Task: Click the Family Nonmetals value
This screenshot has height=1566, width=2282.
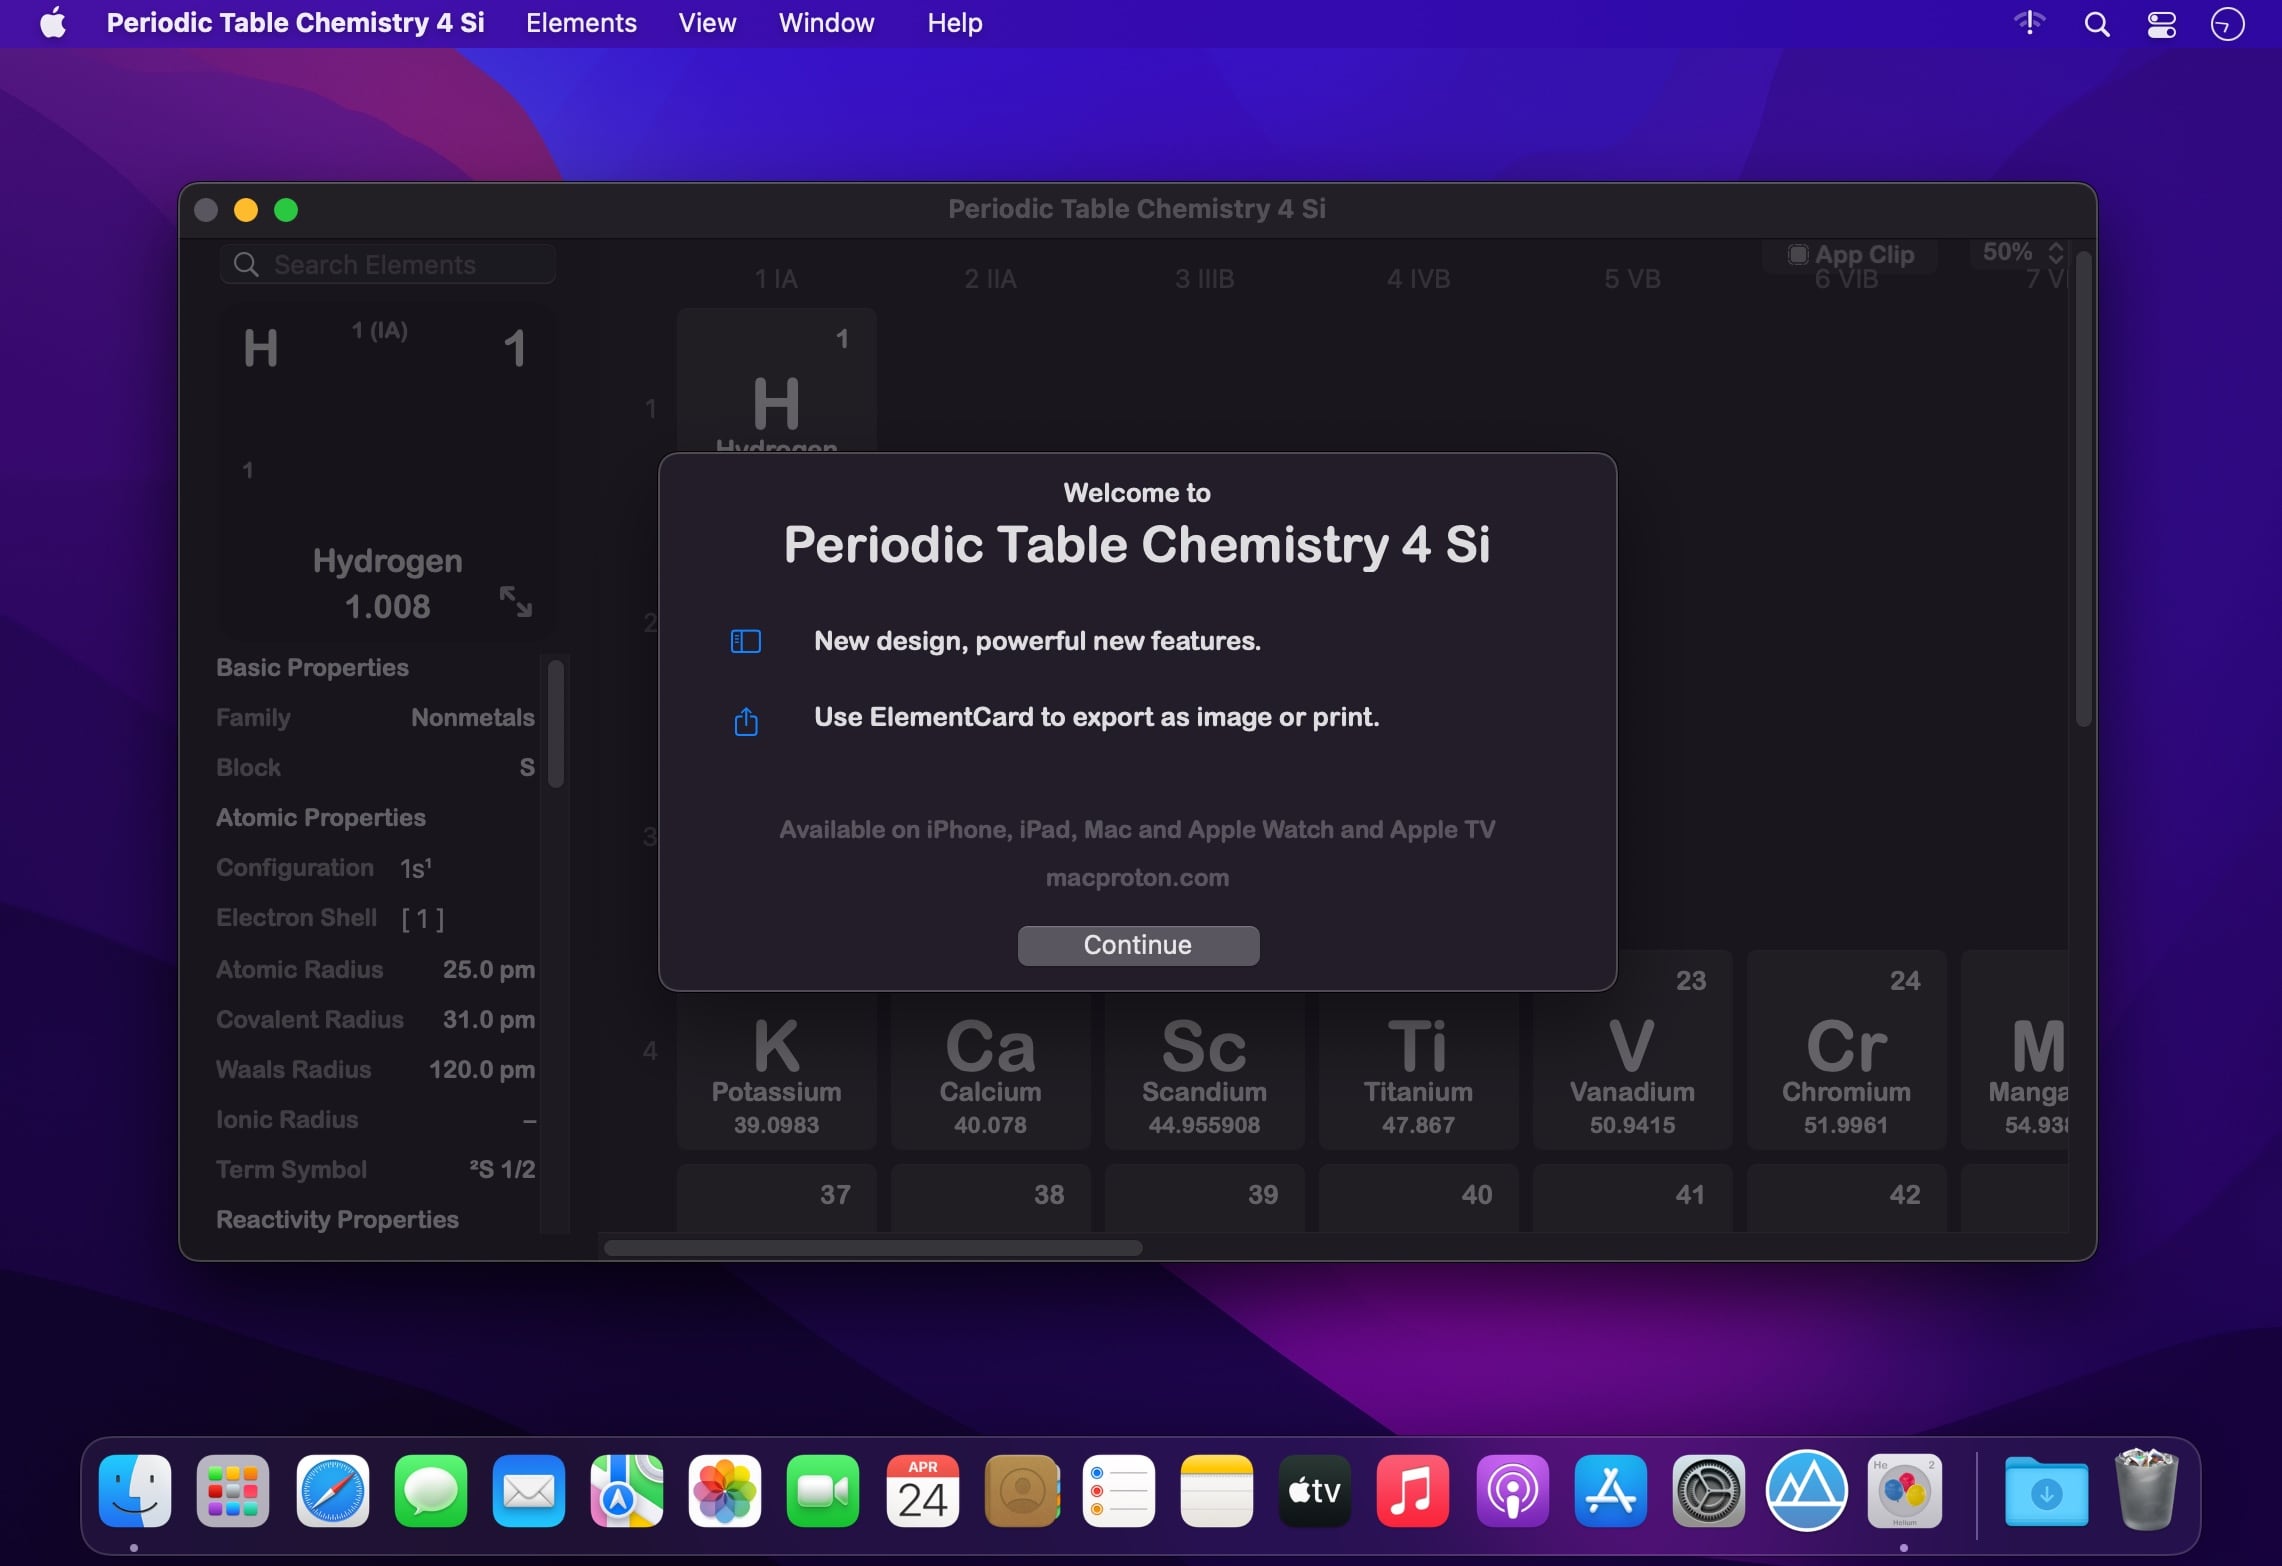Action: click(473, 718)
